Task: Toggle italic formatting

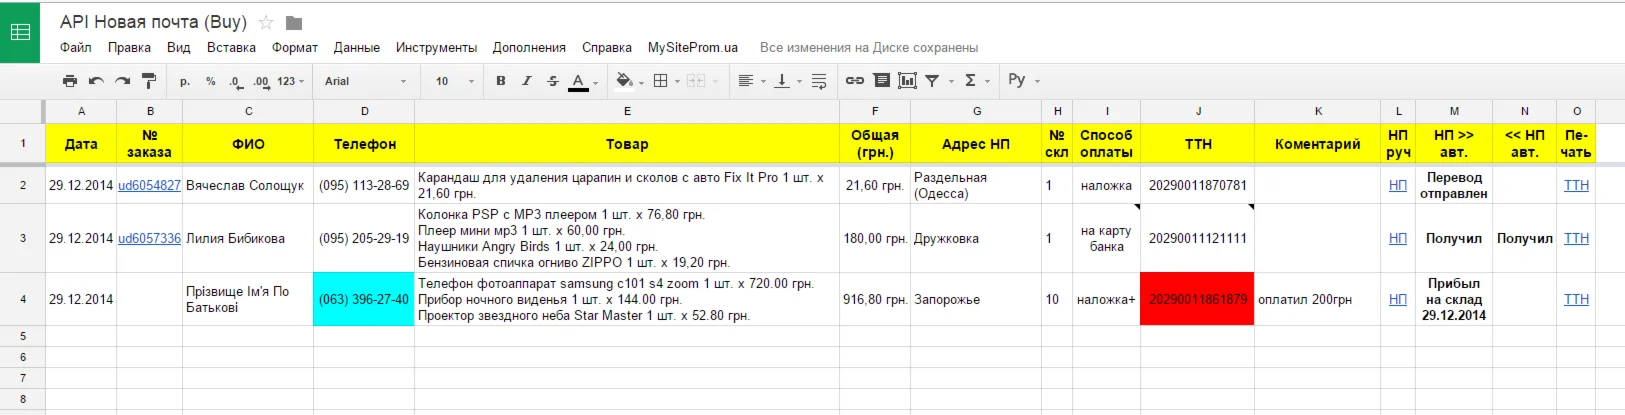Action: tap(527, 81)
